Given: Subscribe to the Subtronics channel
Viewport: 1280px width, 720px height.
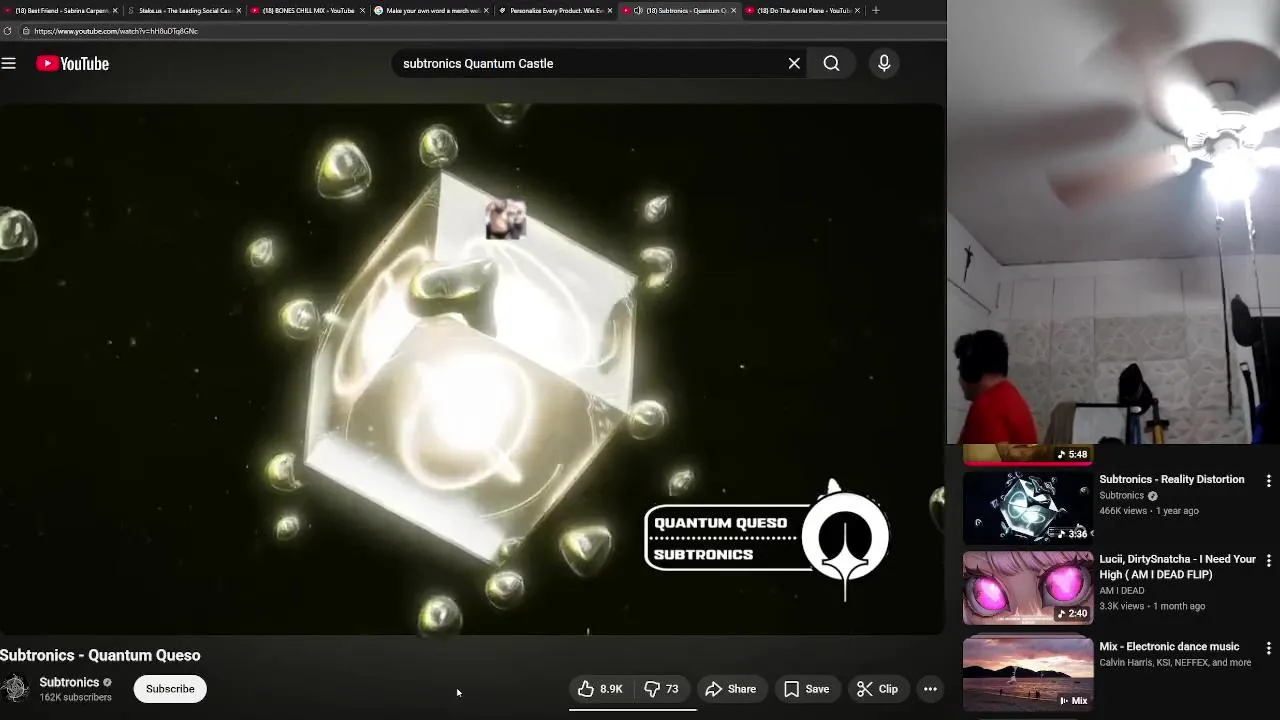Looking at the screenshot, I should click(170, 689).
